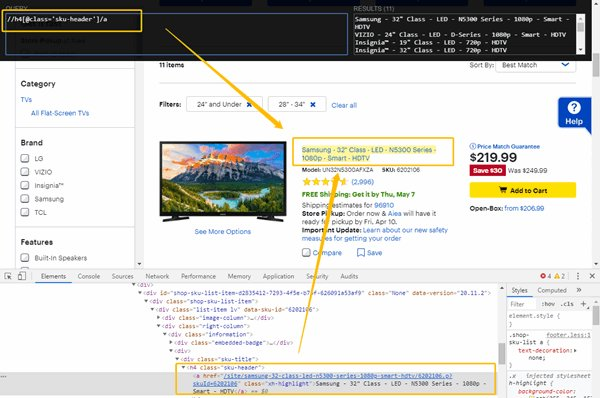Screen dimensions: 600x398
Task: Click the Save bookmark icon
Action: click(x=360, y=253)
